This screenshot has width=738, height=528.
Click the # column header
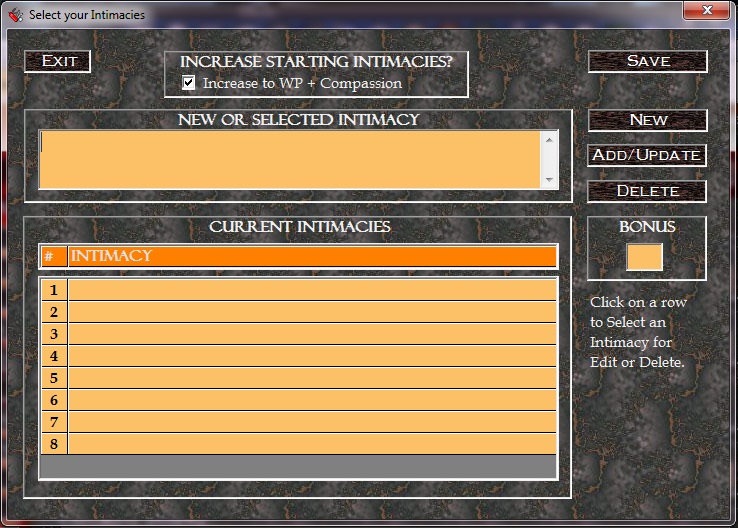tap(54, 256)
